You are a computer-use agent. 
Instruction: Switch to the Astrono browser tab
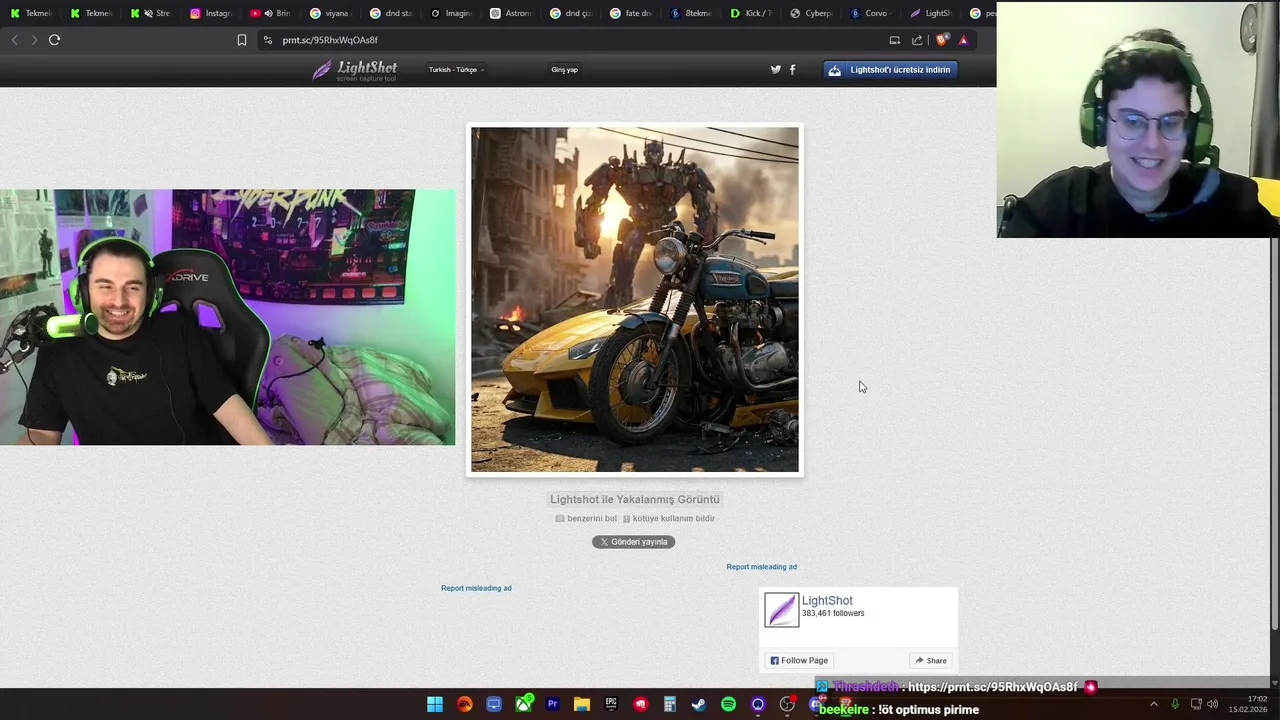point(510,13)
